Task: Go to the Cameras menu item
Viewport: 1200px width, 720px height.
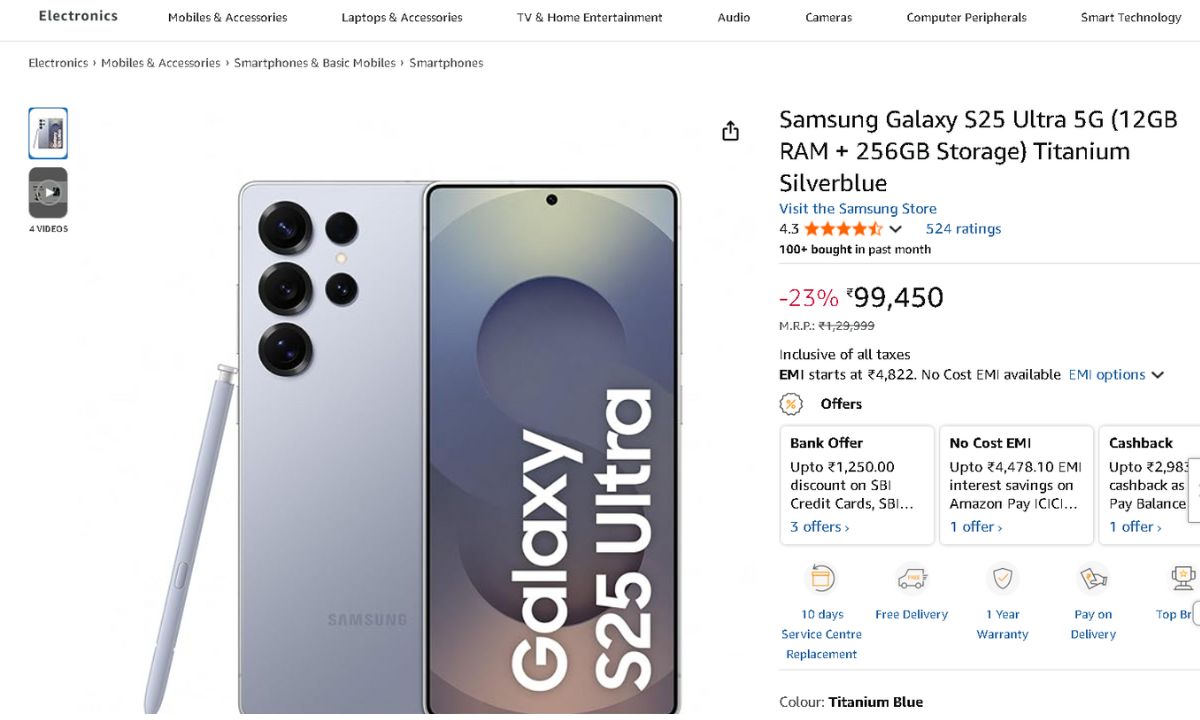Action: [x=829, y=17]
